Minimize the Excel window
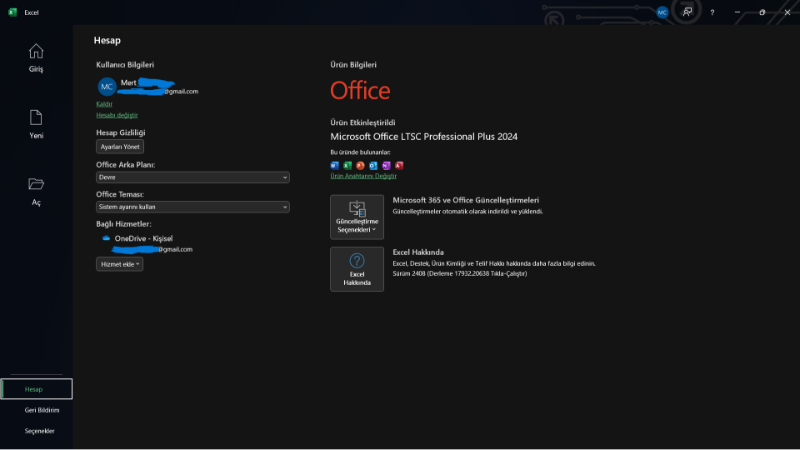The image size is (800, 450). (737, 12)
